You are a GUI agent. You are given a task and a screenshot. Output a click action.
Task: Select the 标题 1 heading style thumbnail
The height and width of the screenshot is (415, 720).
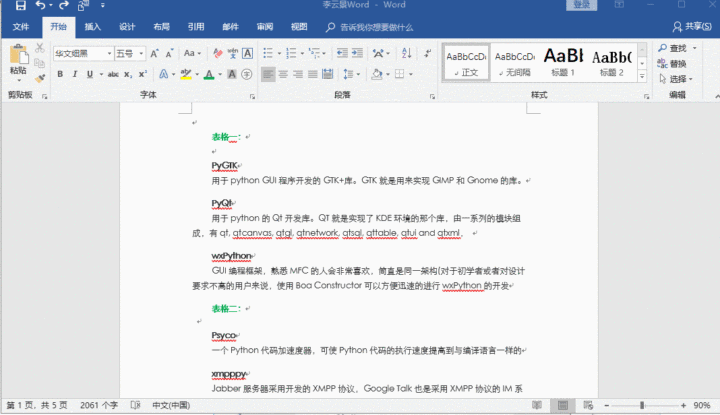coord(563,62)
